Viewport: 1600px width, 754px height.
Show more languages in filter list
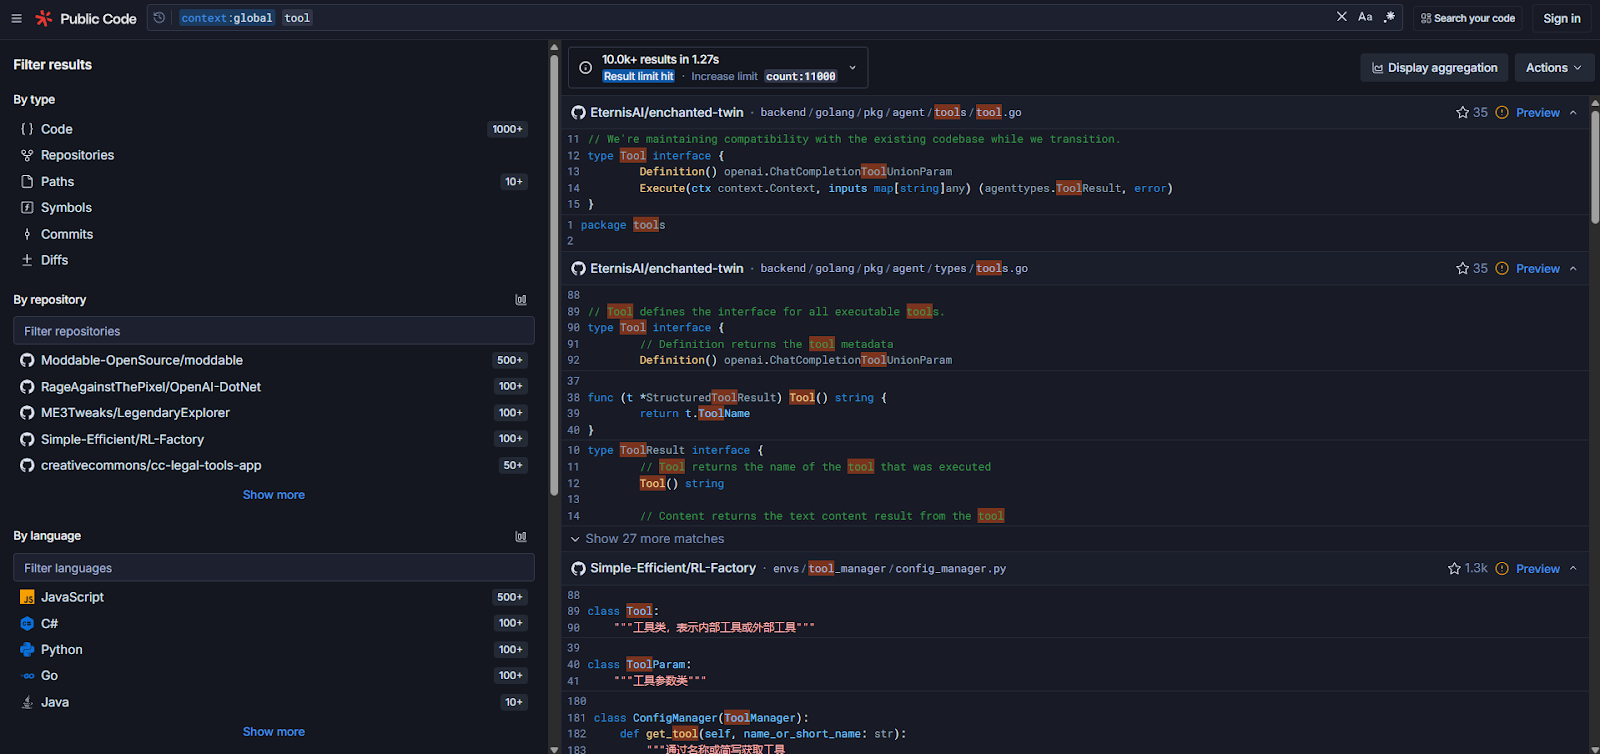pos(273,732)
